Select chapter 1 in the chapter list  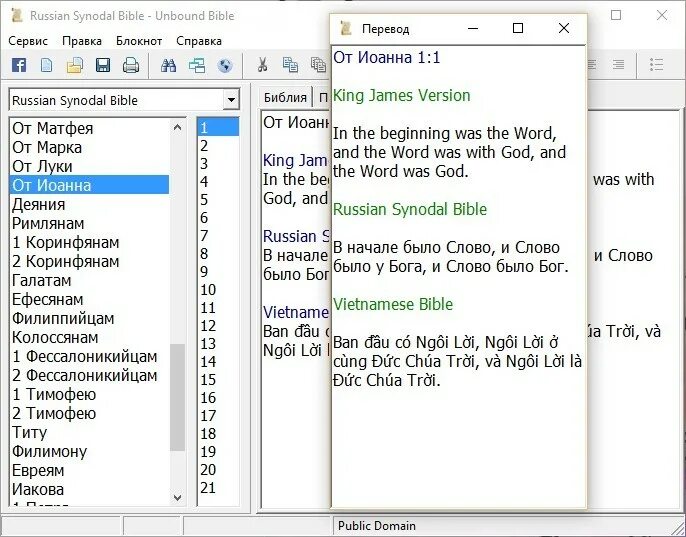[x=218, y=127]
